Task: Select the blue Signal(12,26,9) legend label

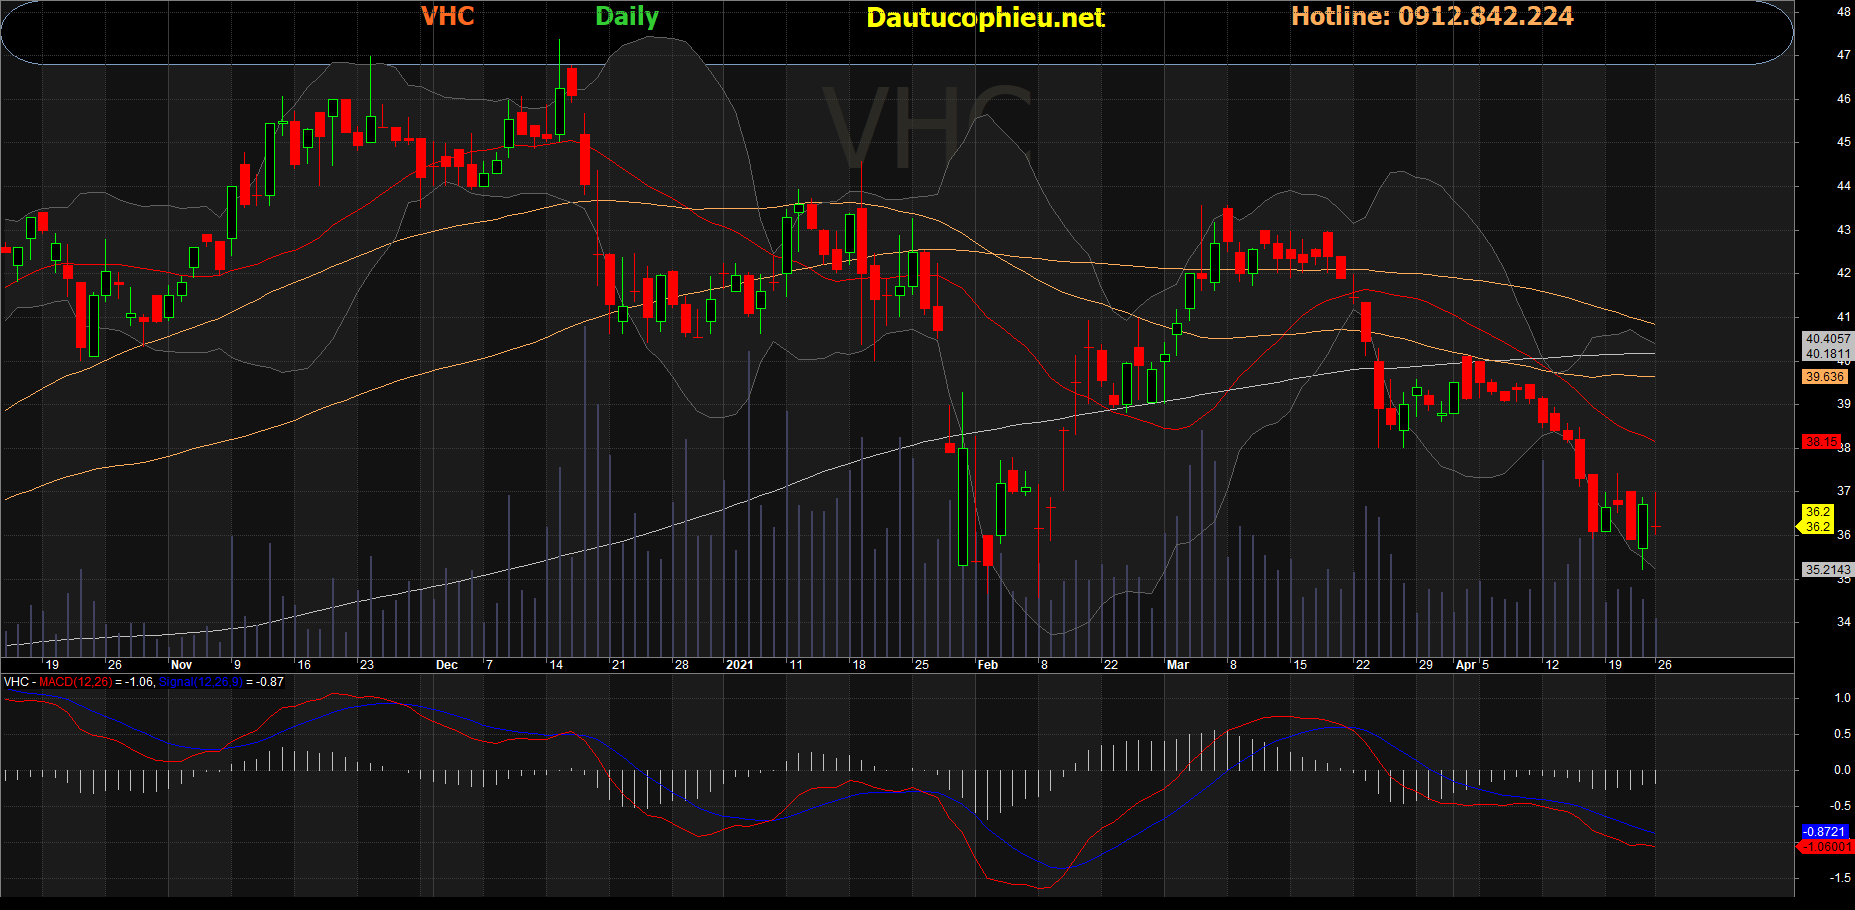Action: 200,682
